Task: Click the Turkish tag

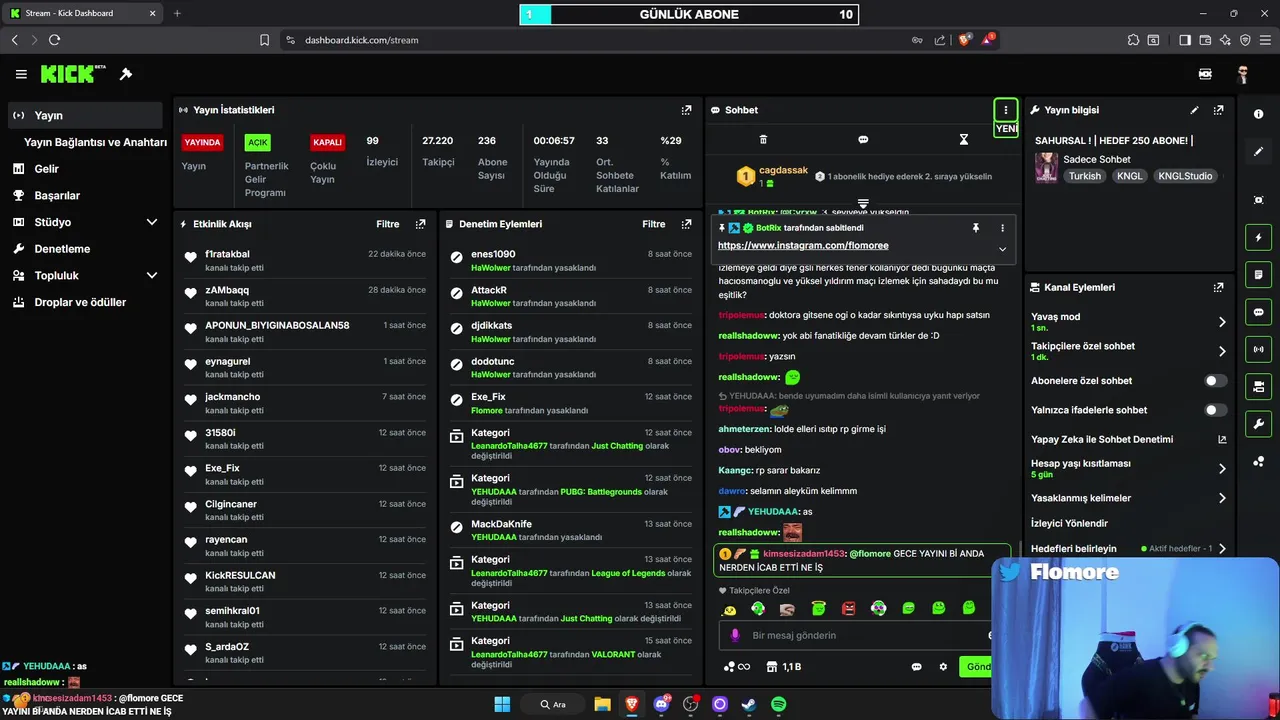Action: (x=1084, y=176)
